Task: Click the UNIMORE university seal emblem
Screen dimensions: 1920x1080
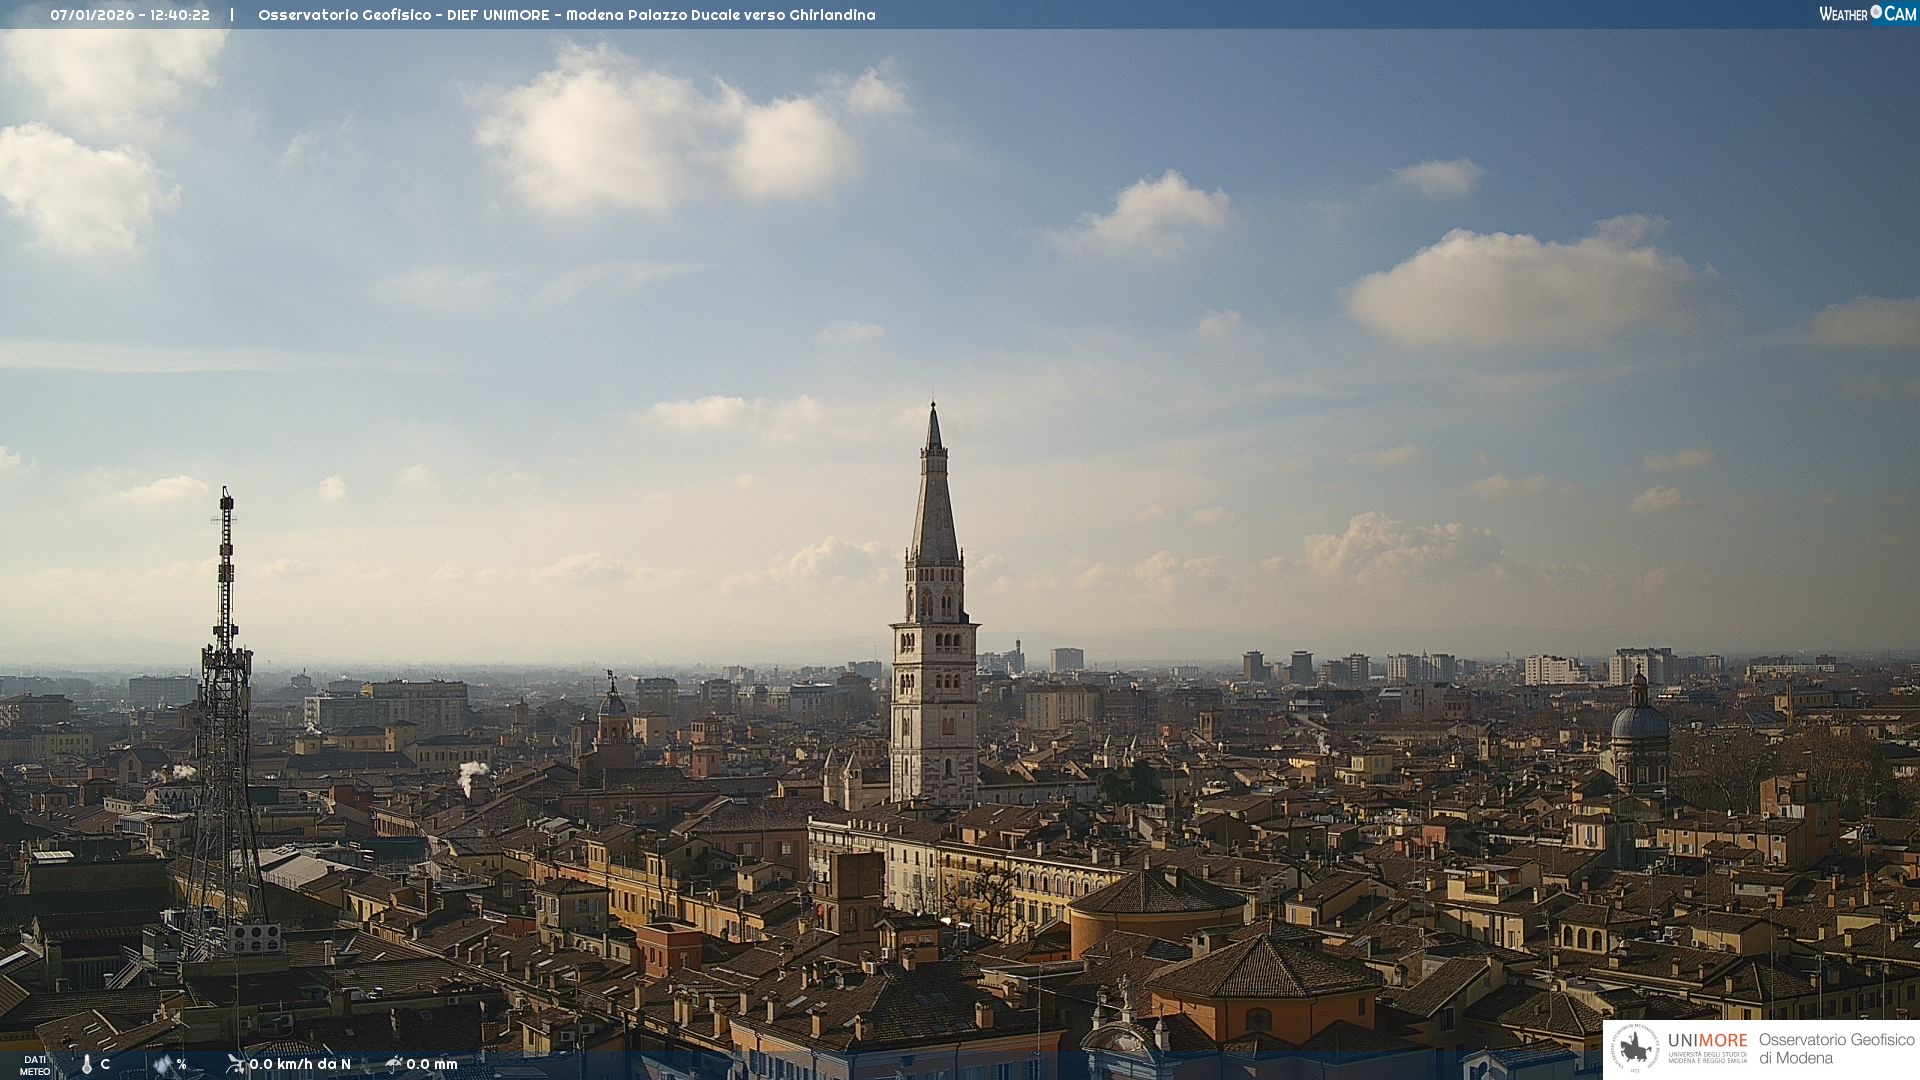Action: click(1635, 1049)
